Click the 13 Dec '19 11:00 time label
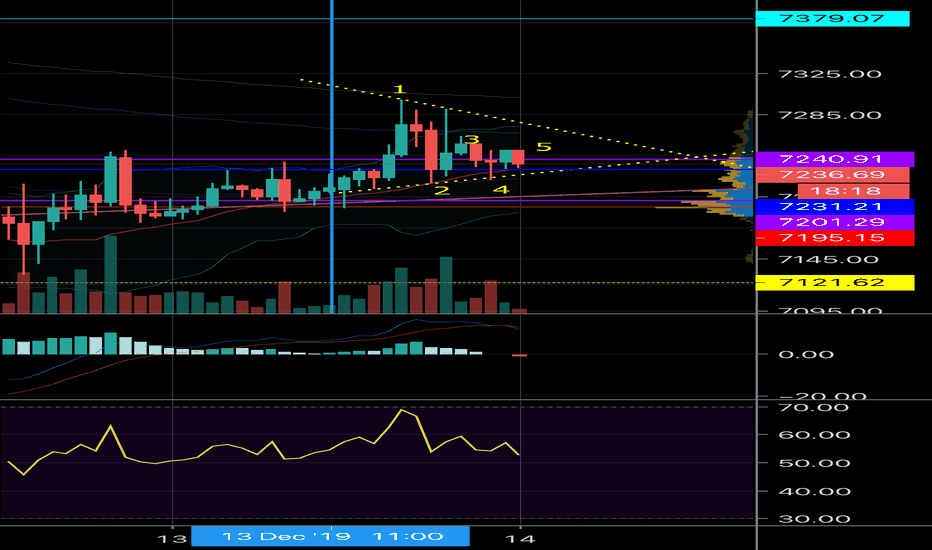The width and height of the screenshot is (932, 550). click(330, 536)
